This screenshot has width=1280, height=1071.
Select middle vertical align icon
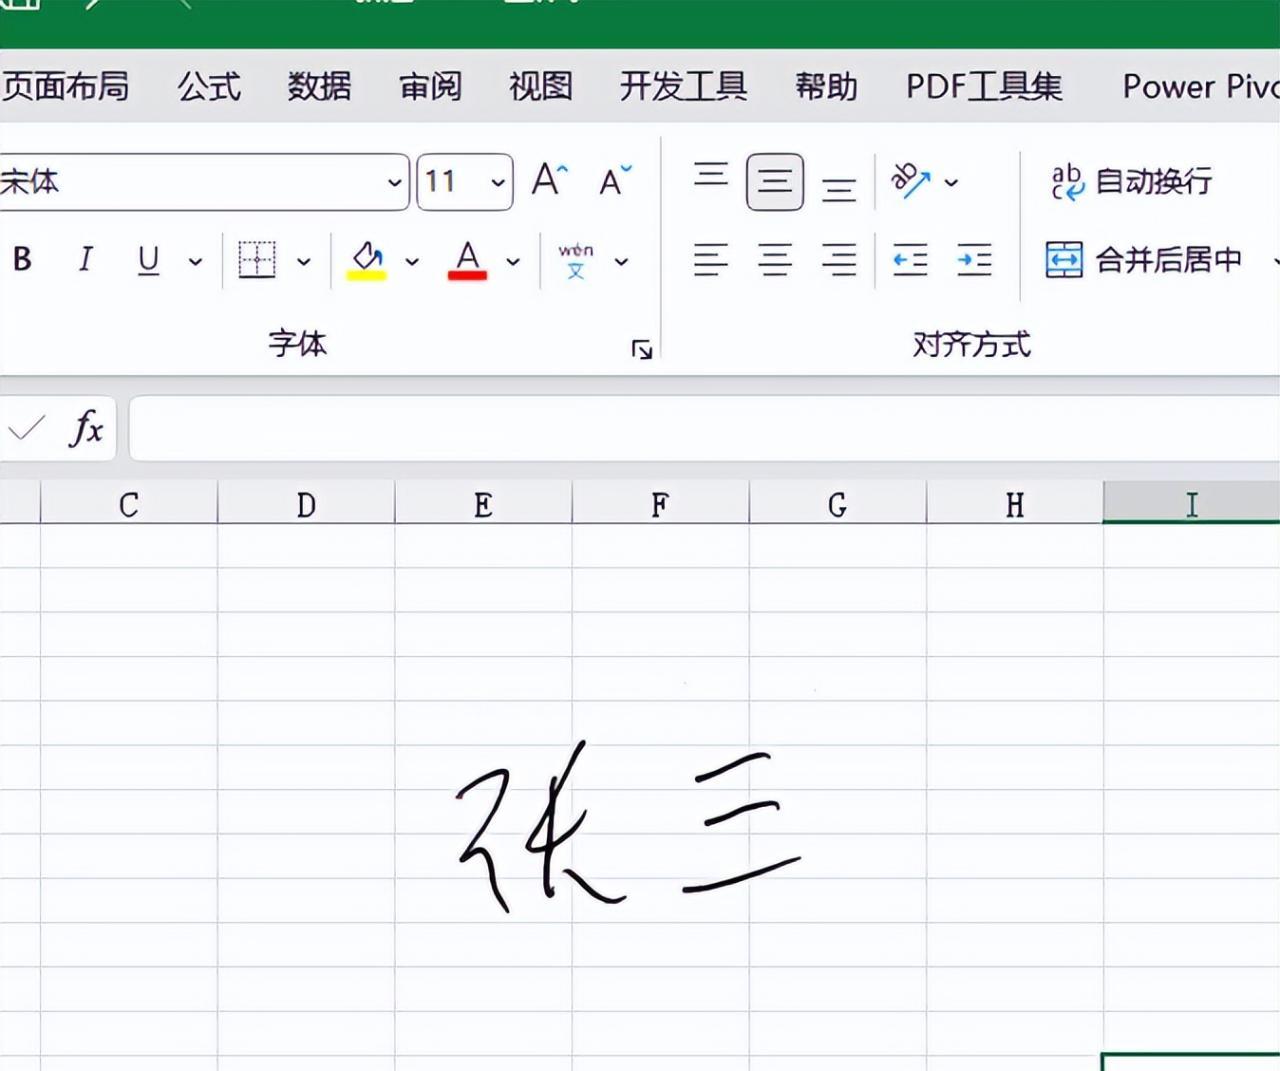775,182
